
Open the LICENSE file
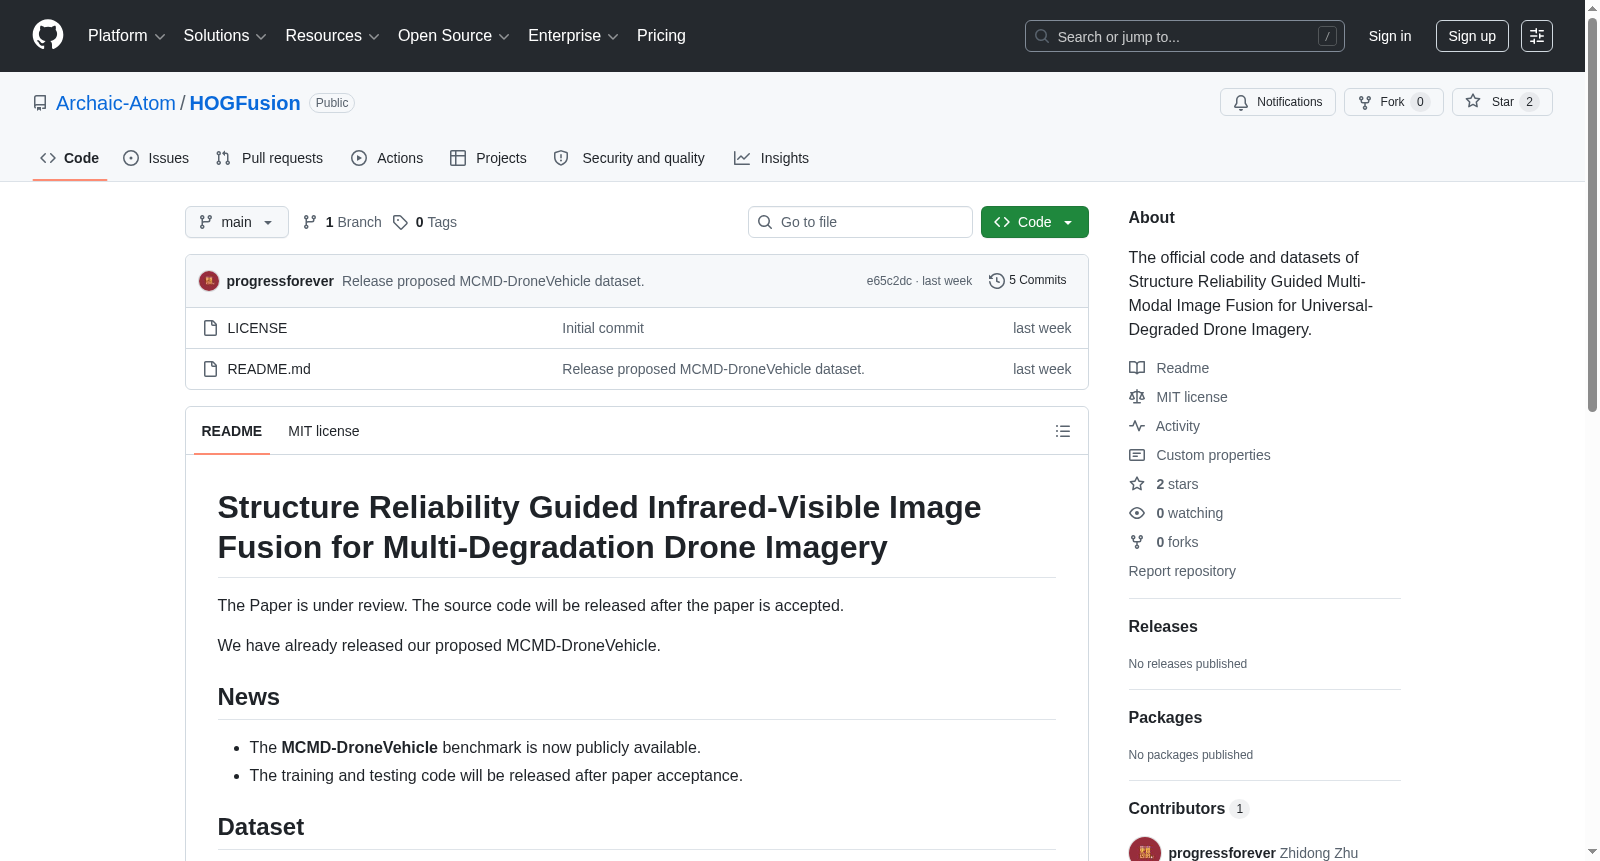(x=257, y=328)
